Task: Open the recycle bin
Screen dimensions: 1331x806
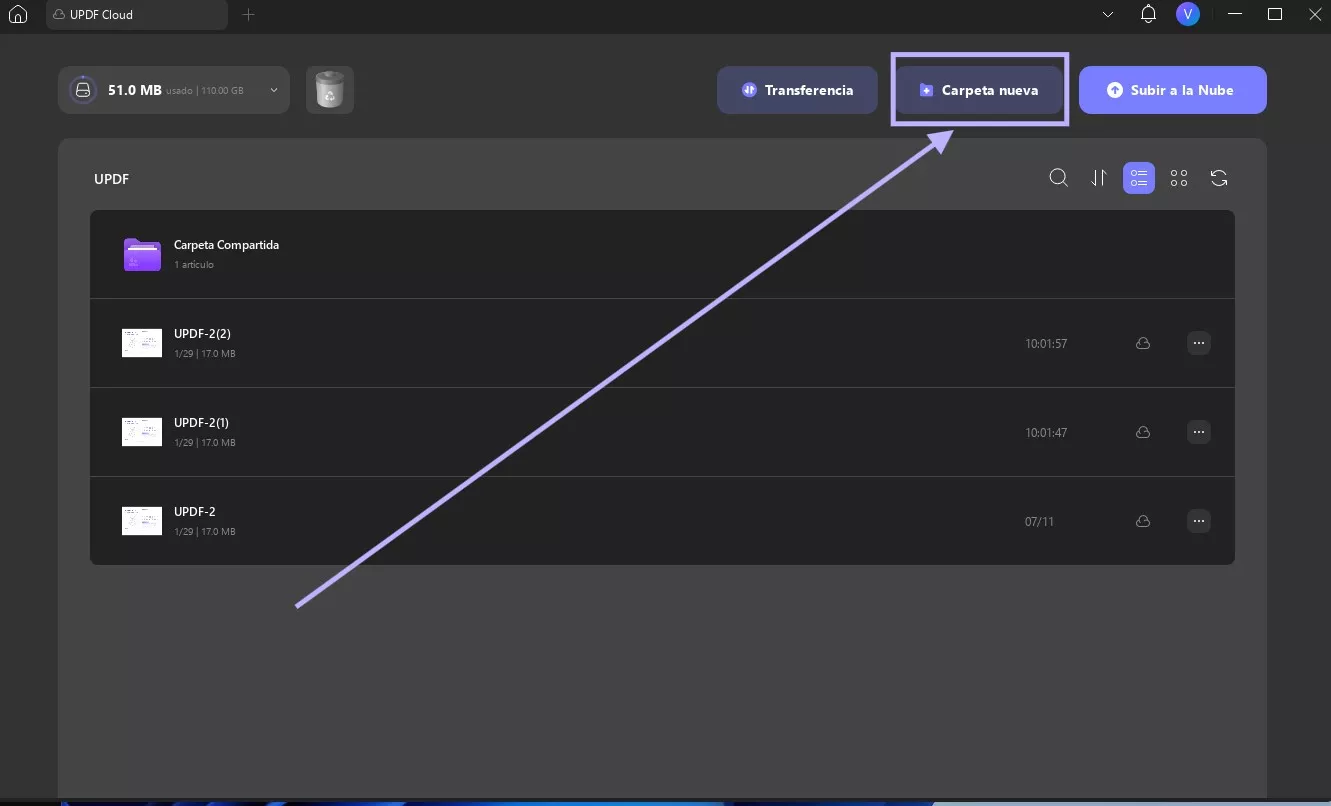Action: coord(330,90)
